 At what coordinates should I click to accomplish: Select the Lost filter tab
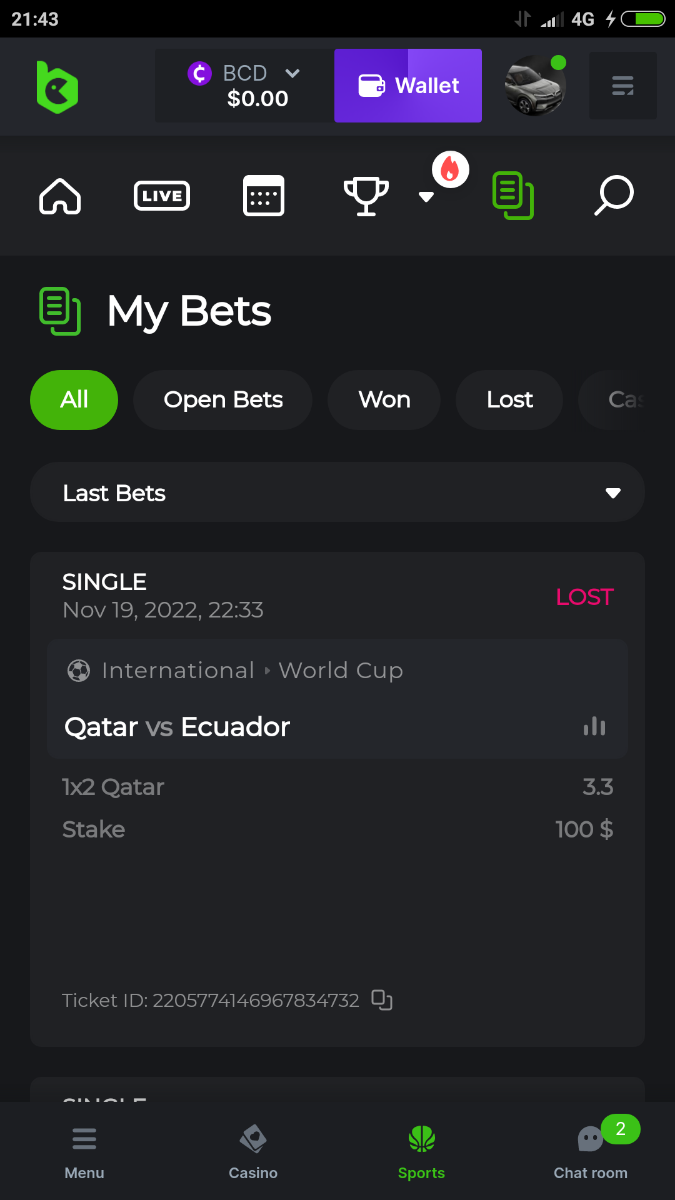click(509, 400)
